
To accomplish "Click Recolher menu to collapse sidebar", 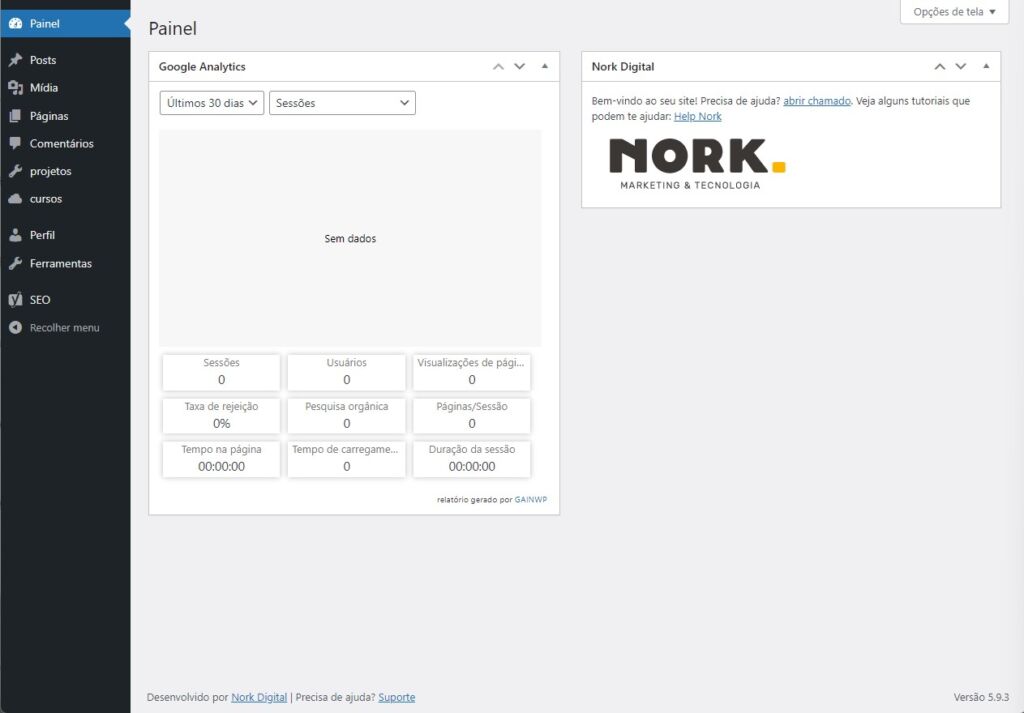I will [x=65, y=328].
